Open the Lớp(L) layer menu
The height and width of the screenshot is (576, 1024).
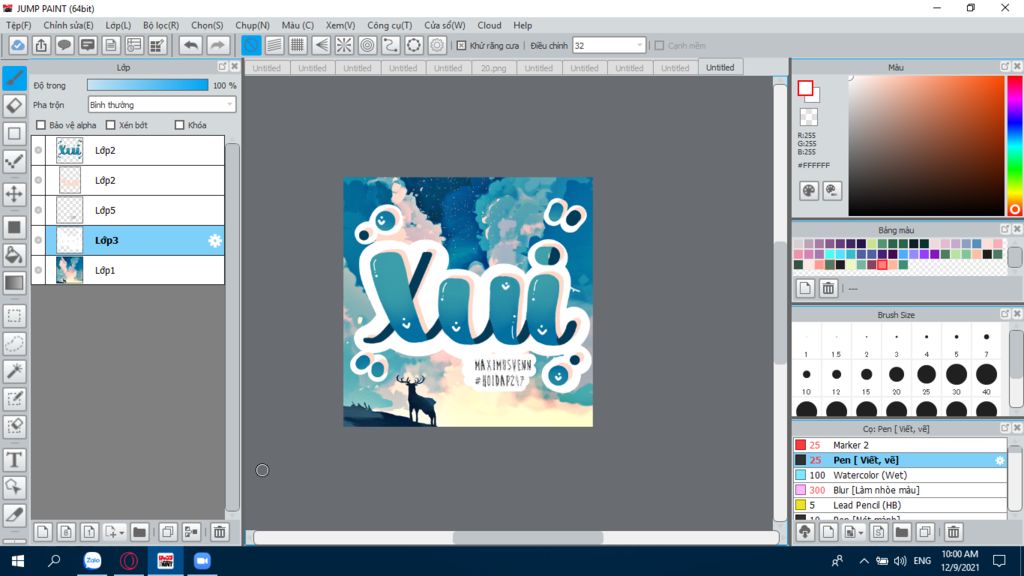pos(118,25)
